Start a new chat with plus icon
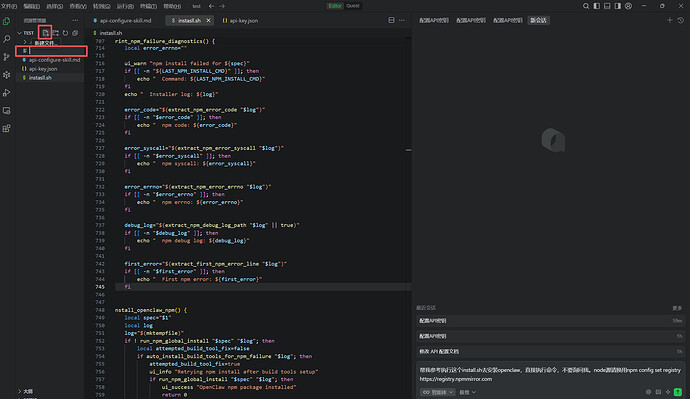The height and width of the screenshot is (399, 690). coord(669,20)
